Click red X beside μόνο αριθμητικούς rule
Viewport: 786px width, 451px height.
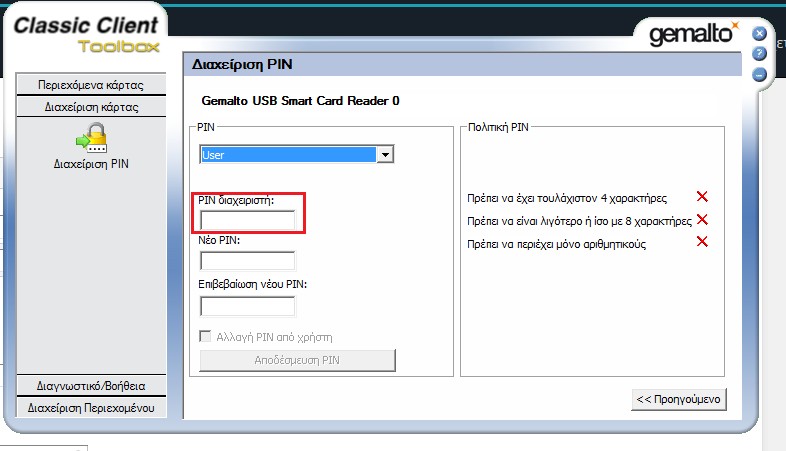click(x=702, y=242)
